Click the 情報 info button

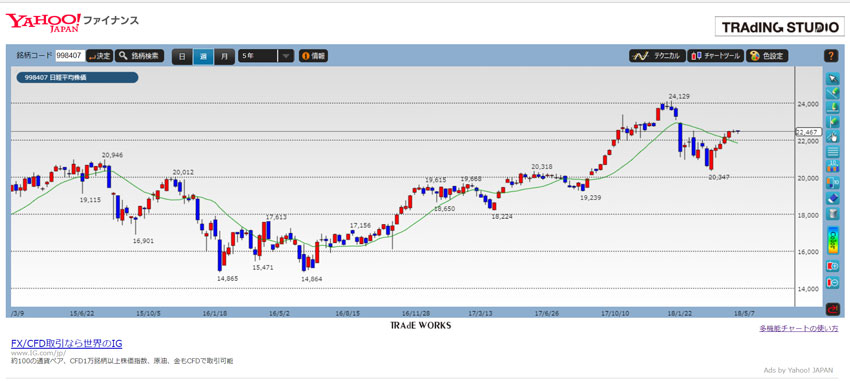pos(313,55)
